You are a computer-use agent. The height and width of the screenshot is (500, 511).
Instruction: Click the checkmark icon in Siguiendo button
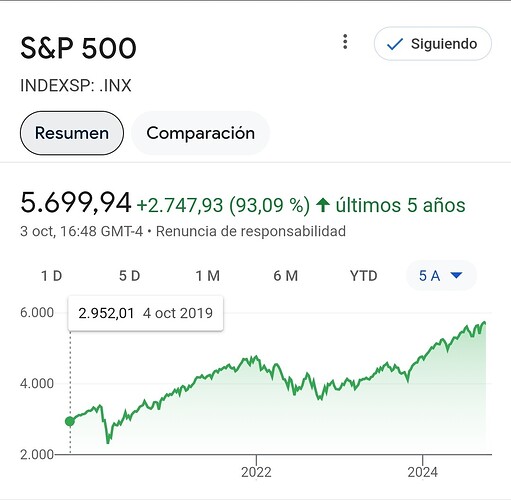coord(395,44)
